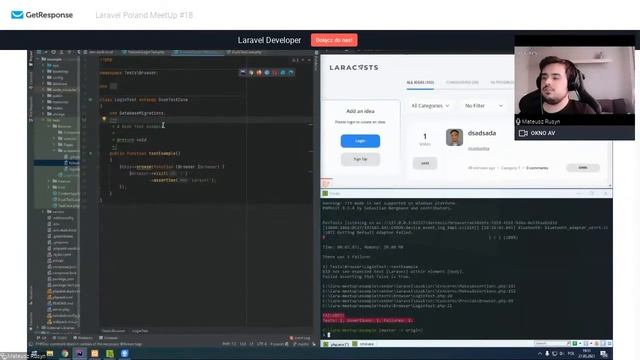Expand the resources folder in project tree
The image size is (640, 360).
(x=43, y=102)
